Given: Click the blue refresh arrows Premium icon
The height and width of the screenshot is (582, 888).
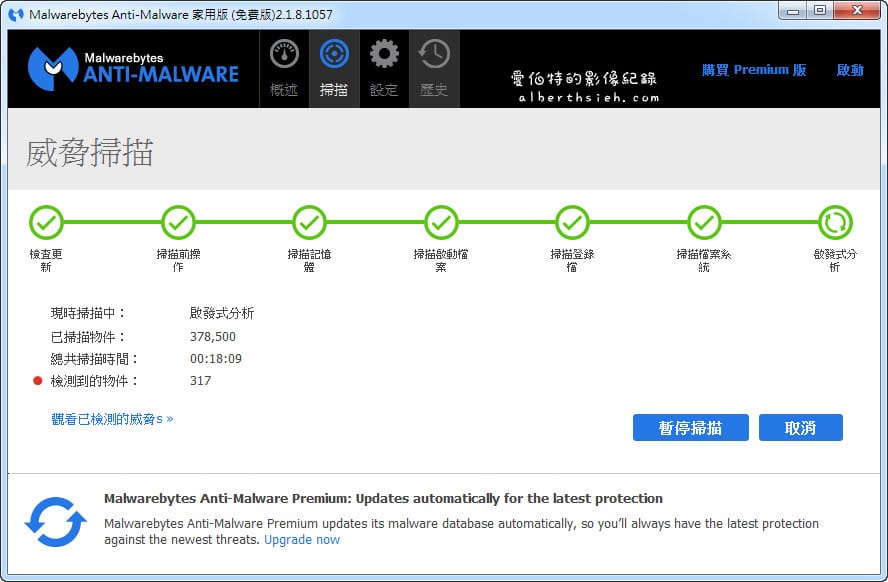Looking at the screenshot, I should (x=56, y=521).
